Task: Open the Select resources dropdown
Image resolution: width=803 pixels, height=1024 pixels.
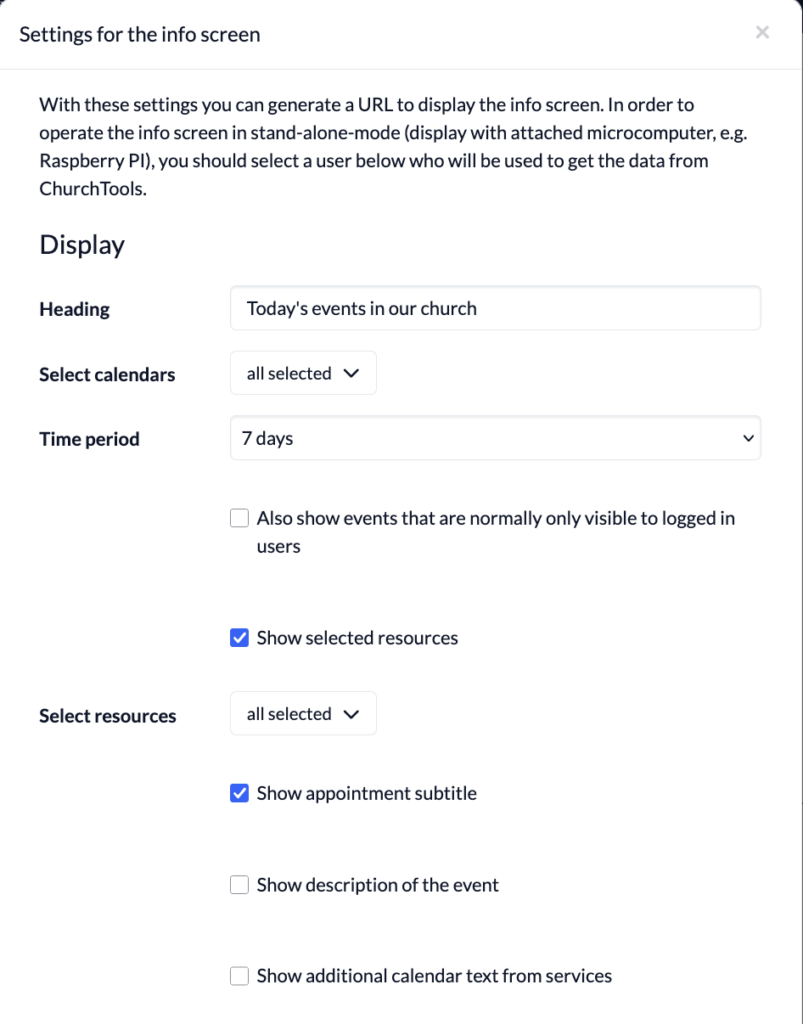Action: click(303, 714)
